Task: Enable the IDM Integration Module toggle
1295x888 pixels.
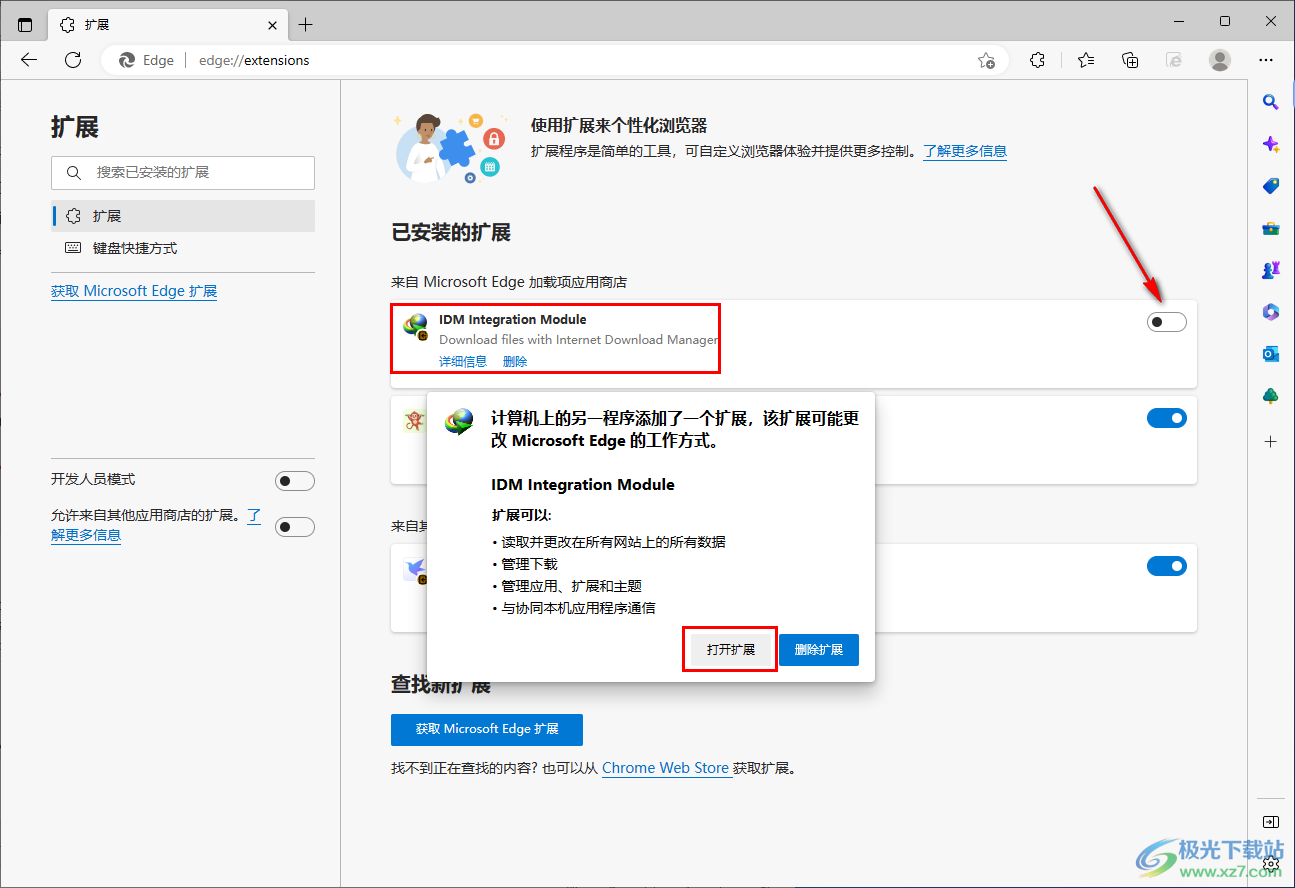Action: pos(1166,322)
